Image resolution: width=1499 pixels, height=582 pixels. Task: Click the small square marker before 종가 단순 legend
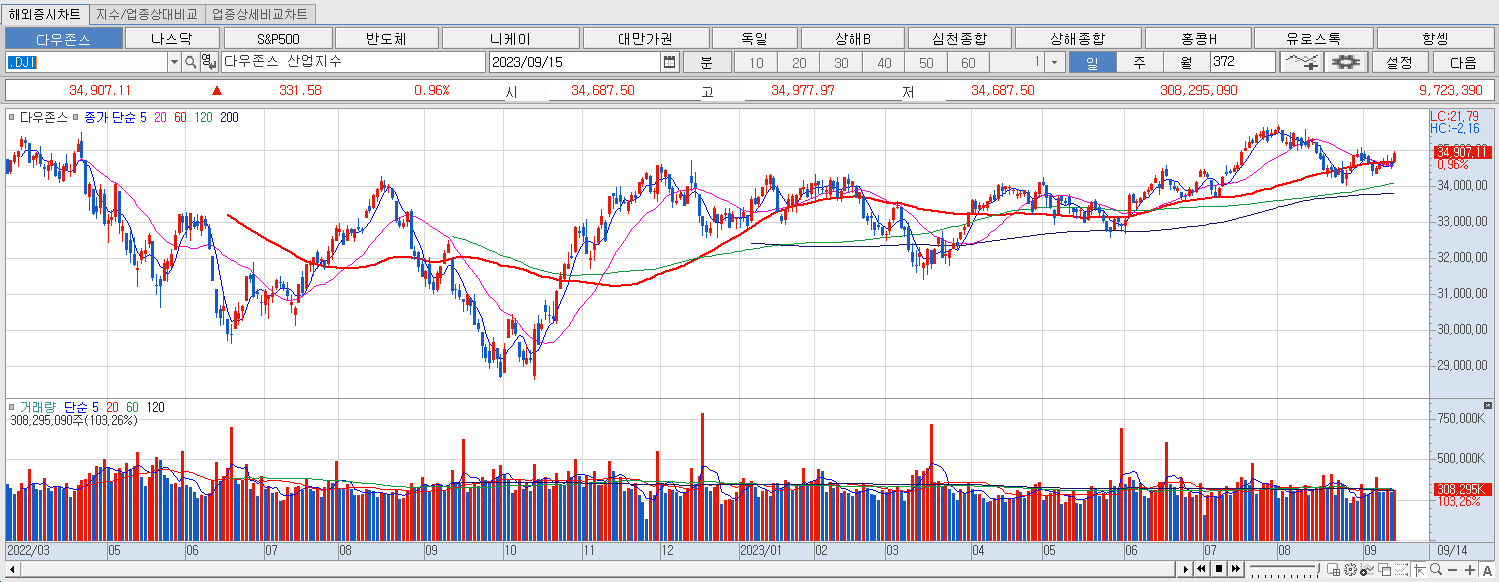point(76,117)
